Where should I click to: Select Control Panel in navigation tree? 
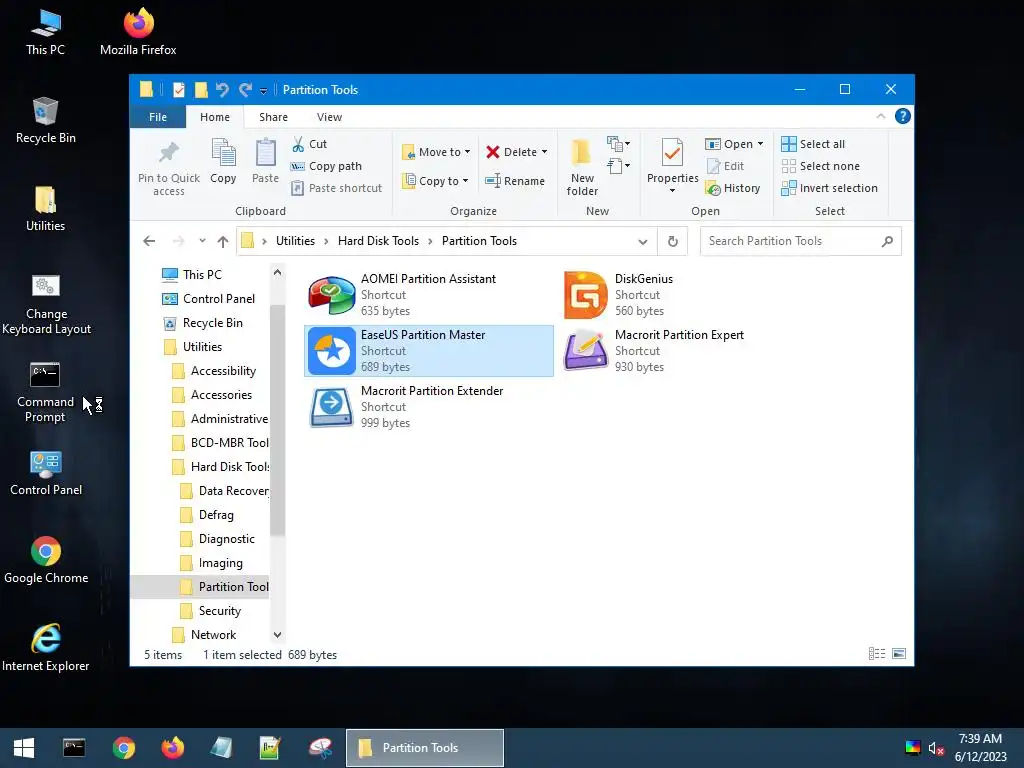pyautogui.click(x=209, y=299)
